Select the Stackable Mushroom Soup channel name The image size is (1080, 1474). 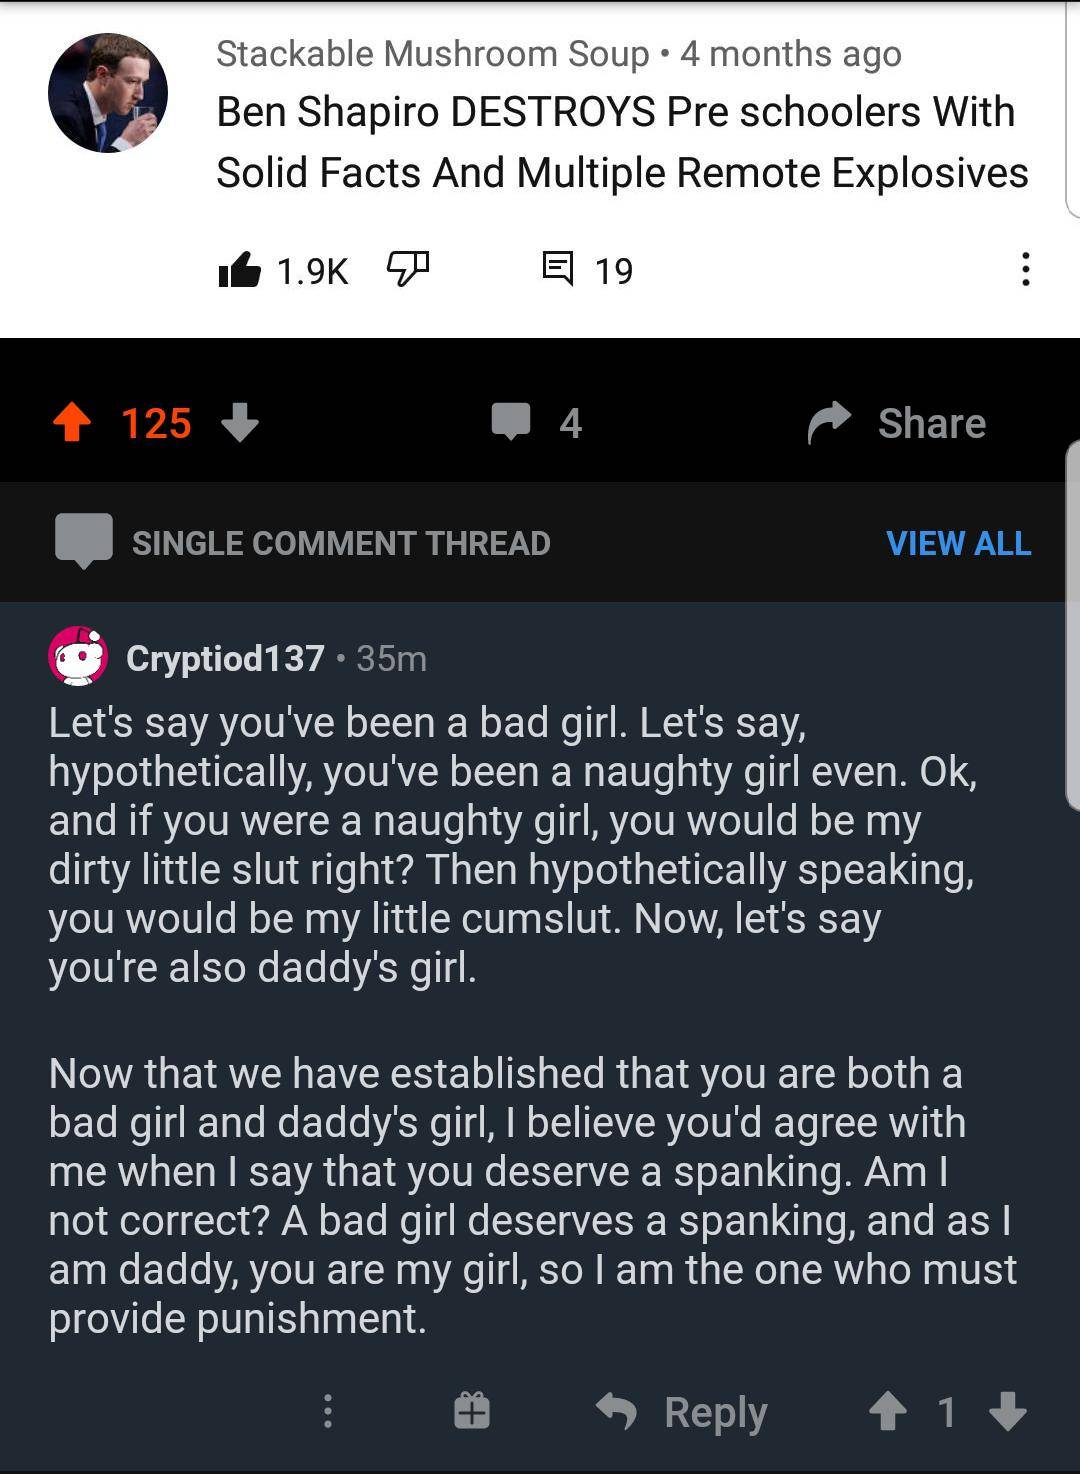coord(432,53)
